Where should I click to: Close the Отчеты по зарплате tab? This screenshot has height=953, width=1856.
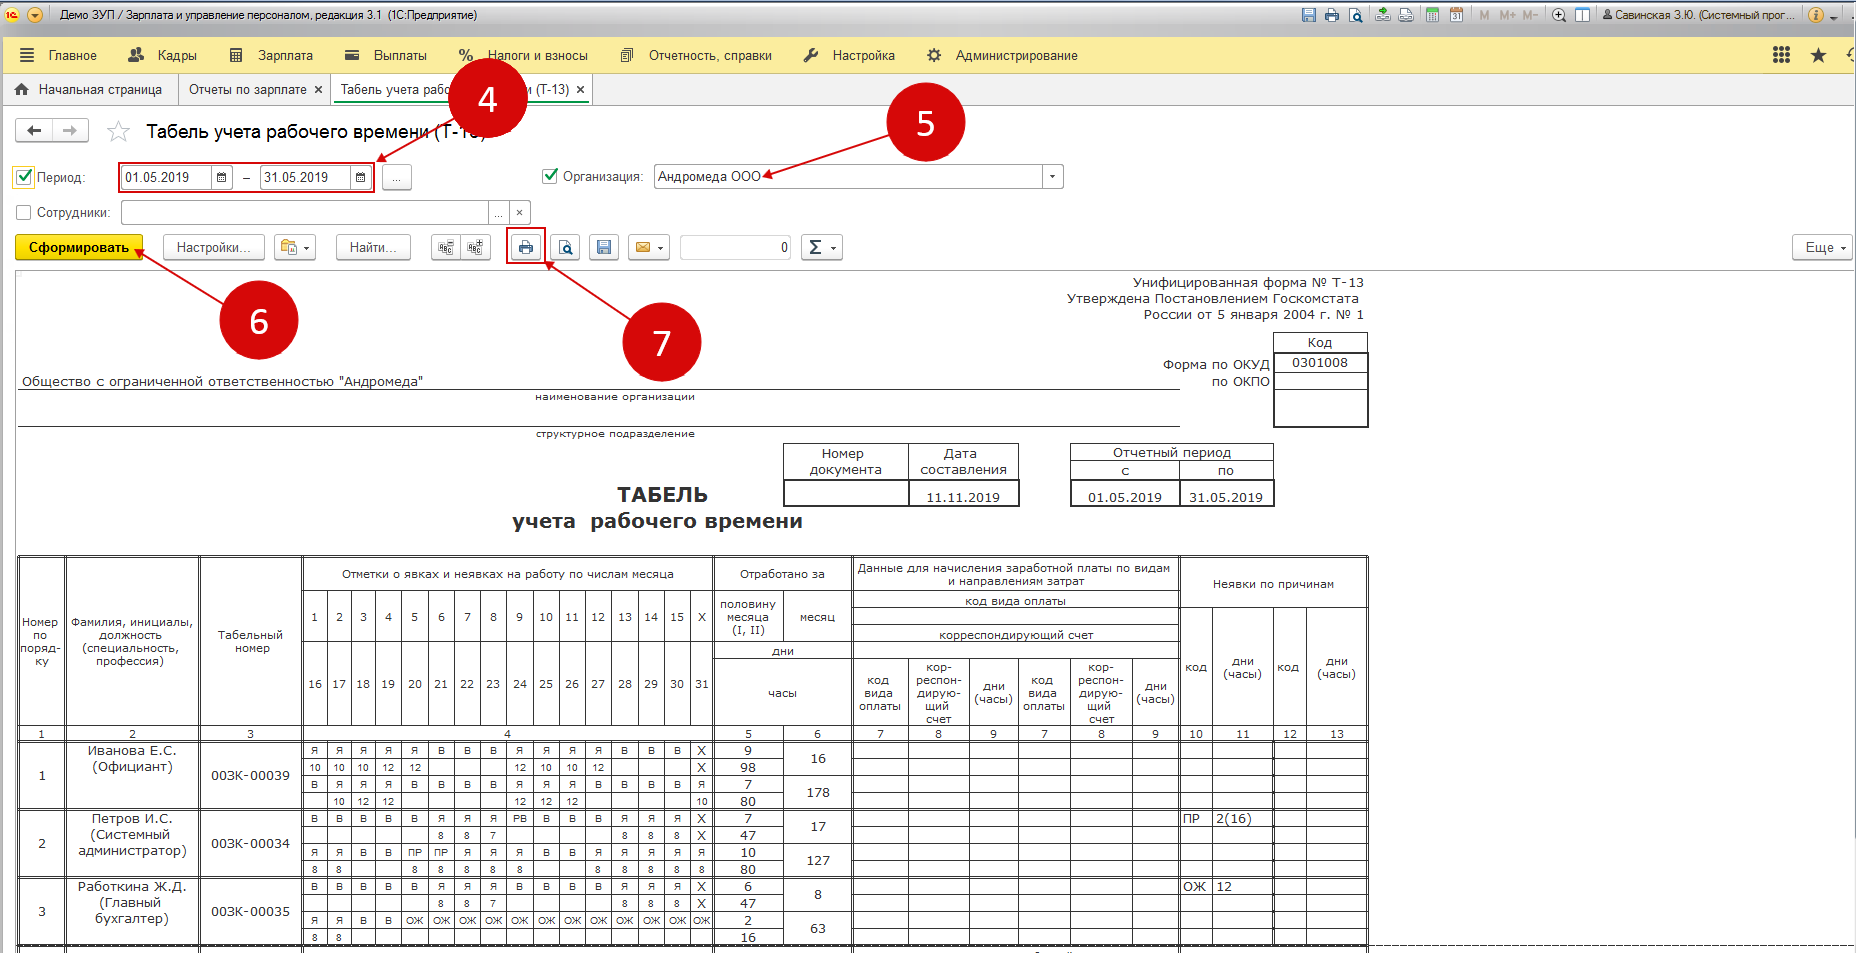(x=319, y=89)
